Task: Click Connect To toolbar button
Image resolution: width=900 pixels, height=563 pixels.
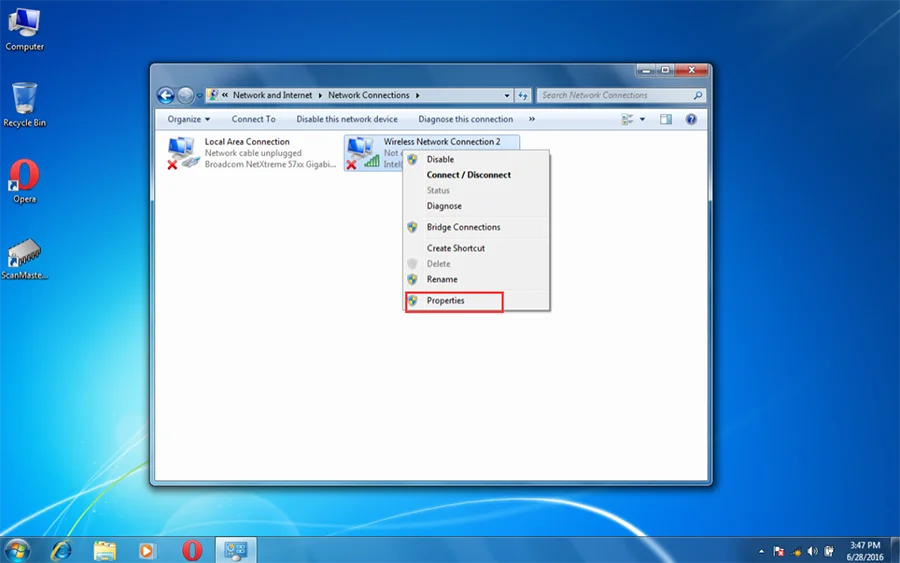Action: (253, 119)
